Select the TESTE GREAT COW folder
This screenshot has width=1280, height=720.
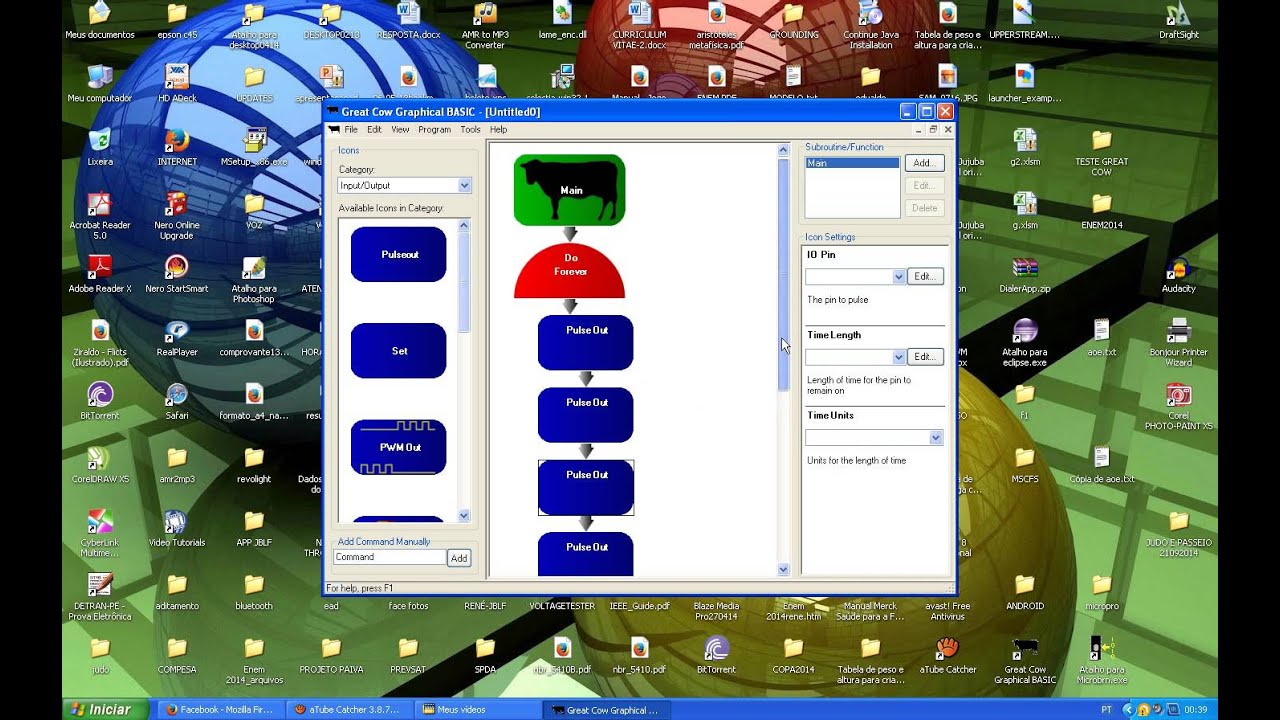click(1101, 153)
